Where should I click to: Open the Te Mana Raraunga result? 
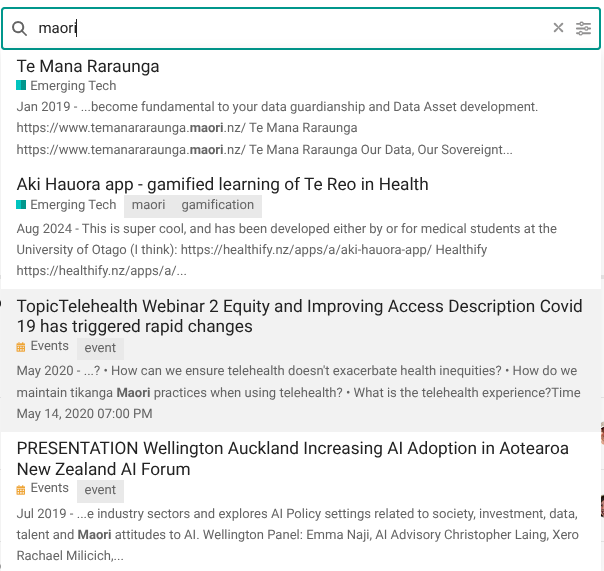click(88, 66)
